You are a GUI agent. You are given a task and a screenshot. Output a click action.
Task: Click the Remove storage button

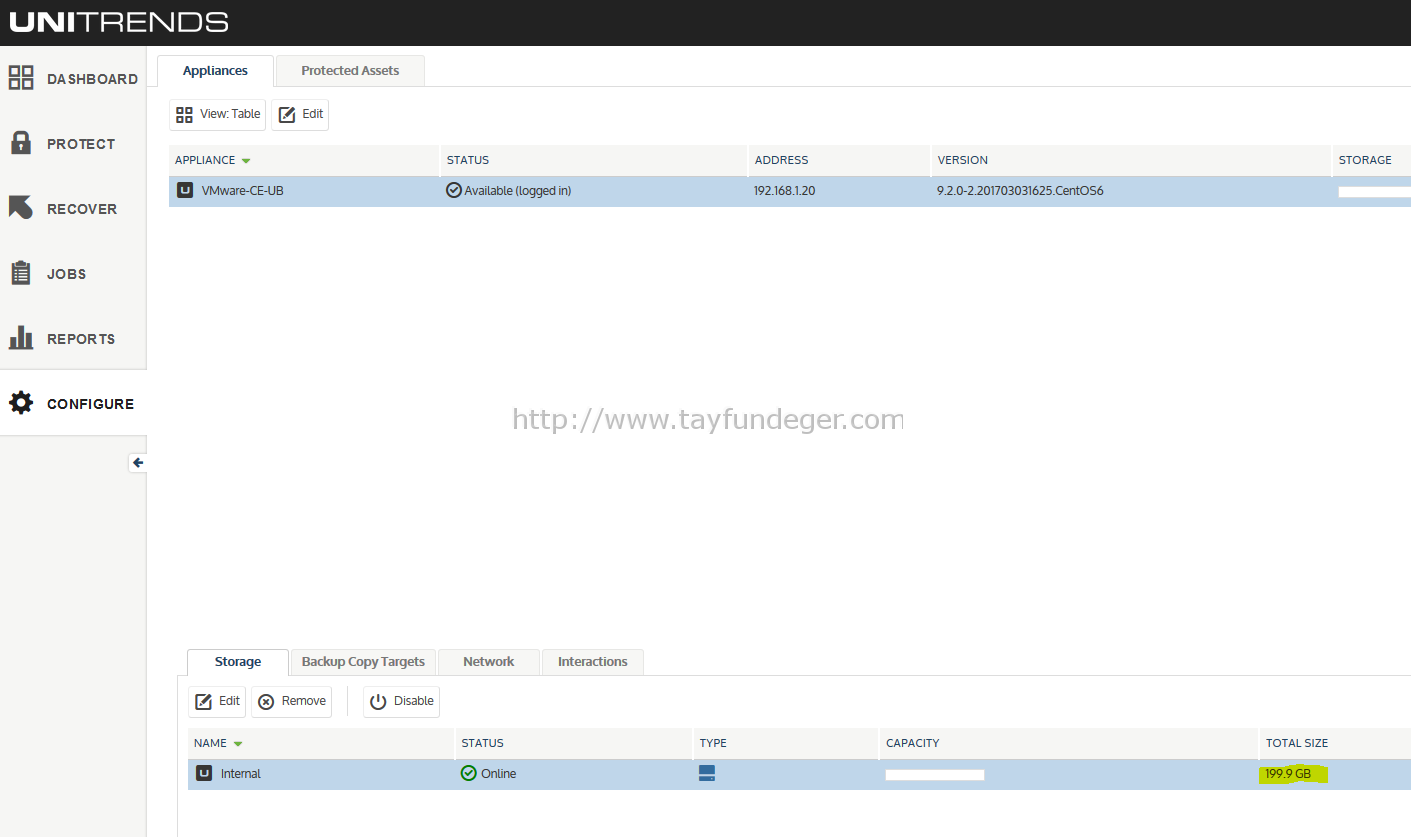click(x=291, y=702)
